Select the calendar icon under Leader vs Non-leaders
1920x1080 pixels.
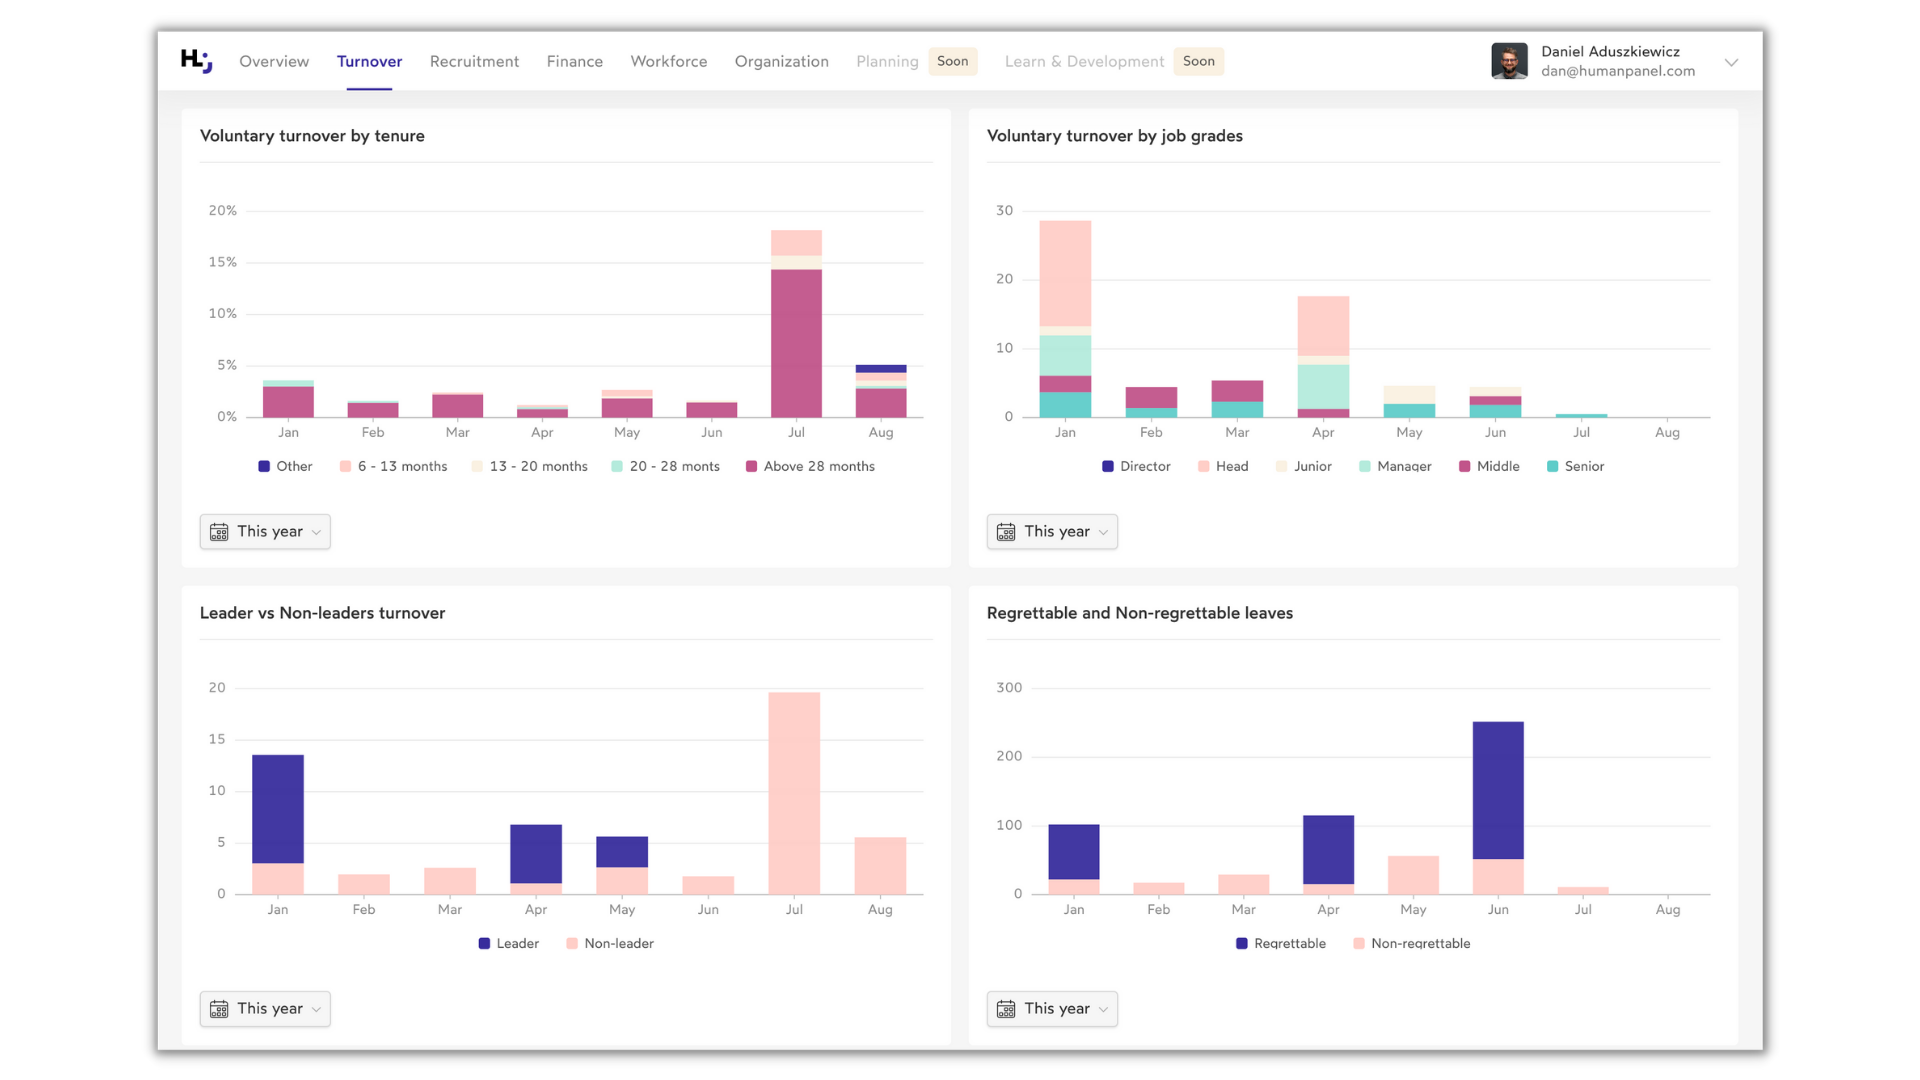[219, 1008]
